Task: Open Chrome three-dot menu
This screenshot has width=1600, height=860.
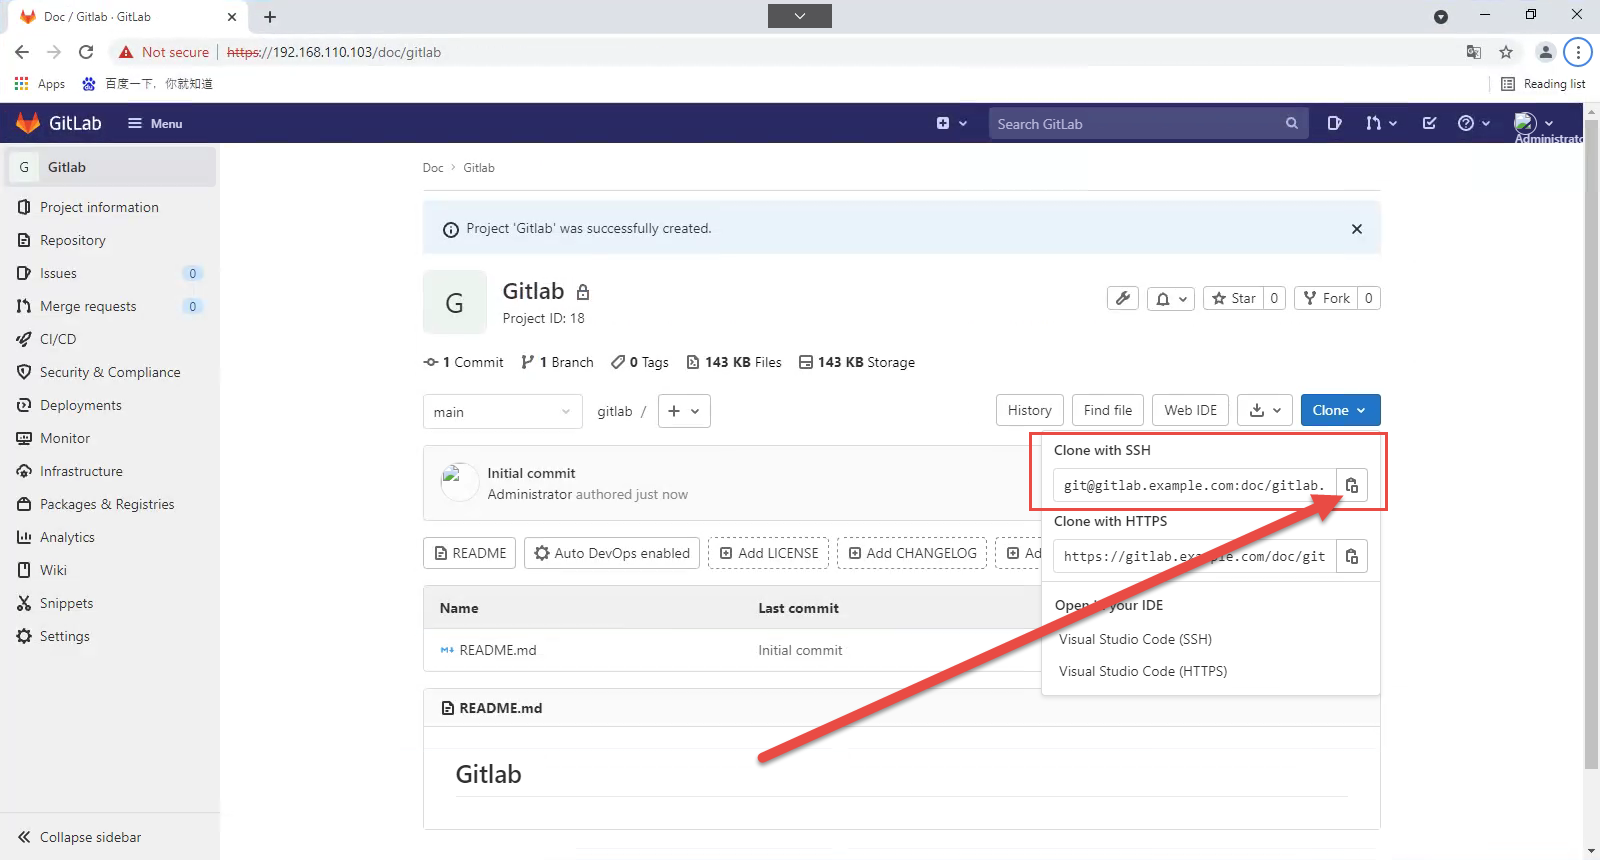Action: pyautogui.click(x=1578, y=52)
